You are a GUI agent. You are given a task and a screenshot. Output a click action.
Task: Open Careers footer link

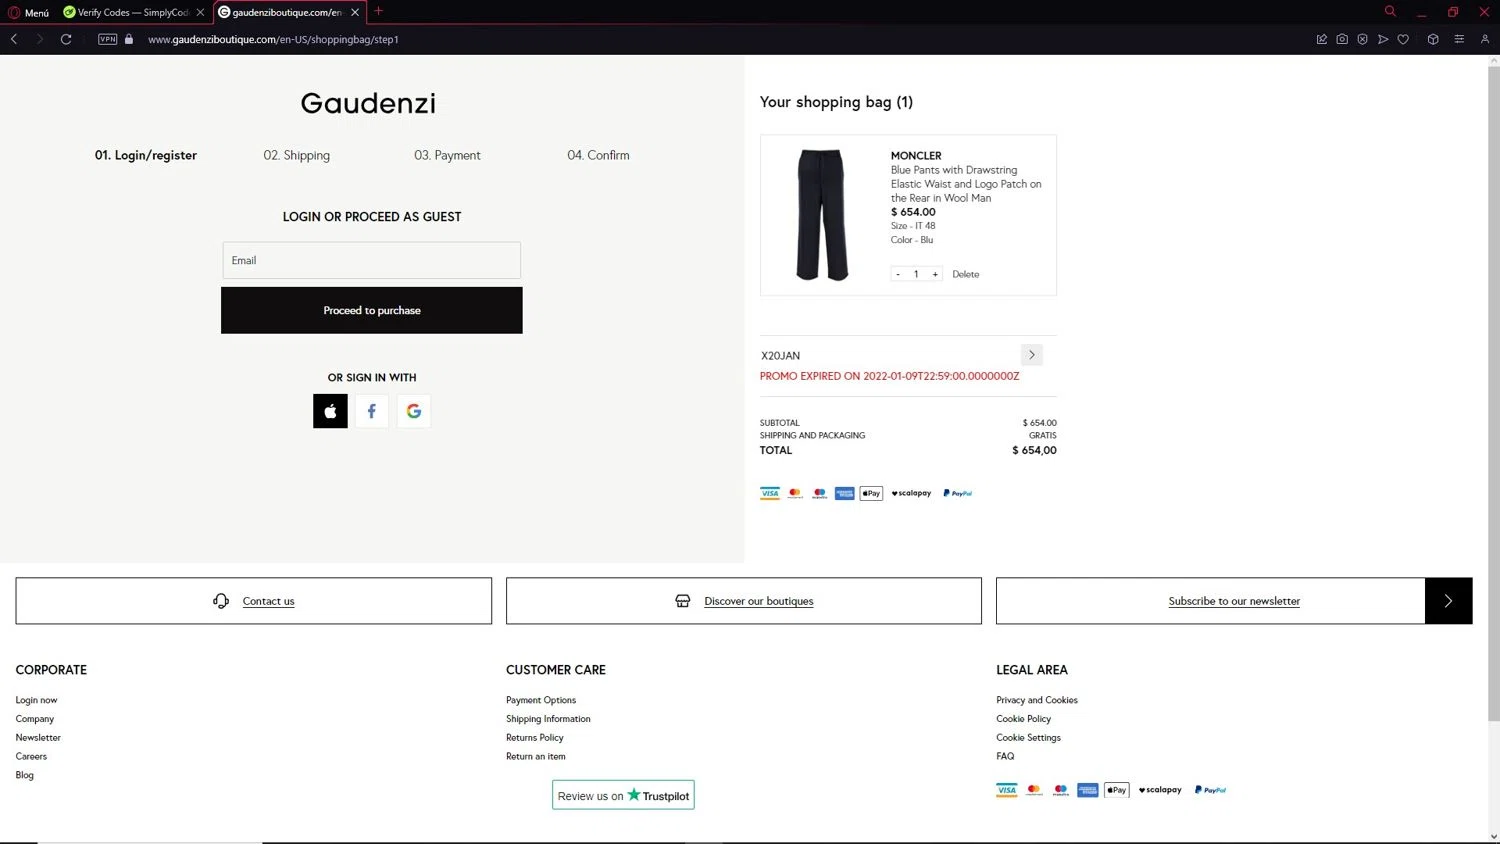31,757
